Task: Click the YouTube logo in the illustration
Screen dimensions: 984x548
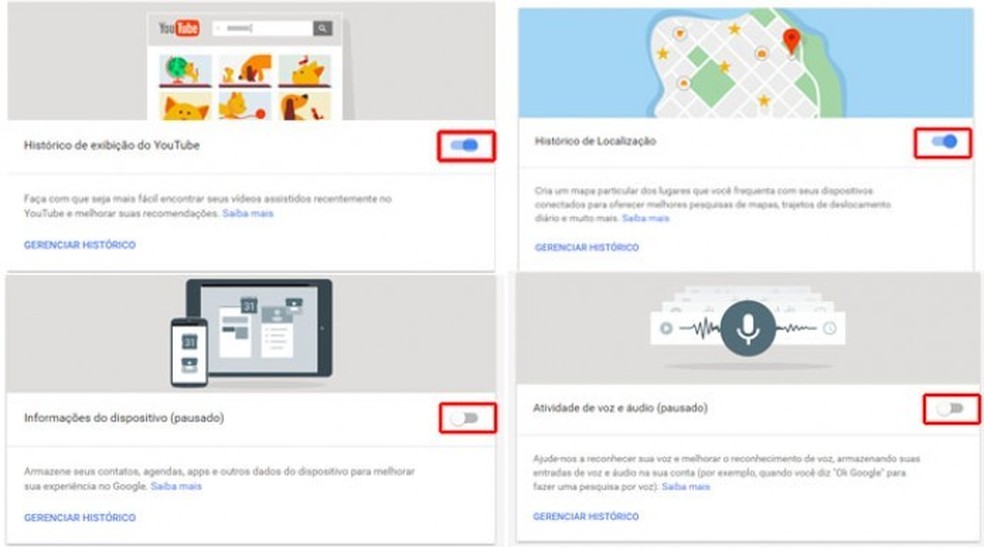Action: 179,28
